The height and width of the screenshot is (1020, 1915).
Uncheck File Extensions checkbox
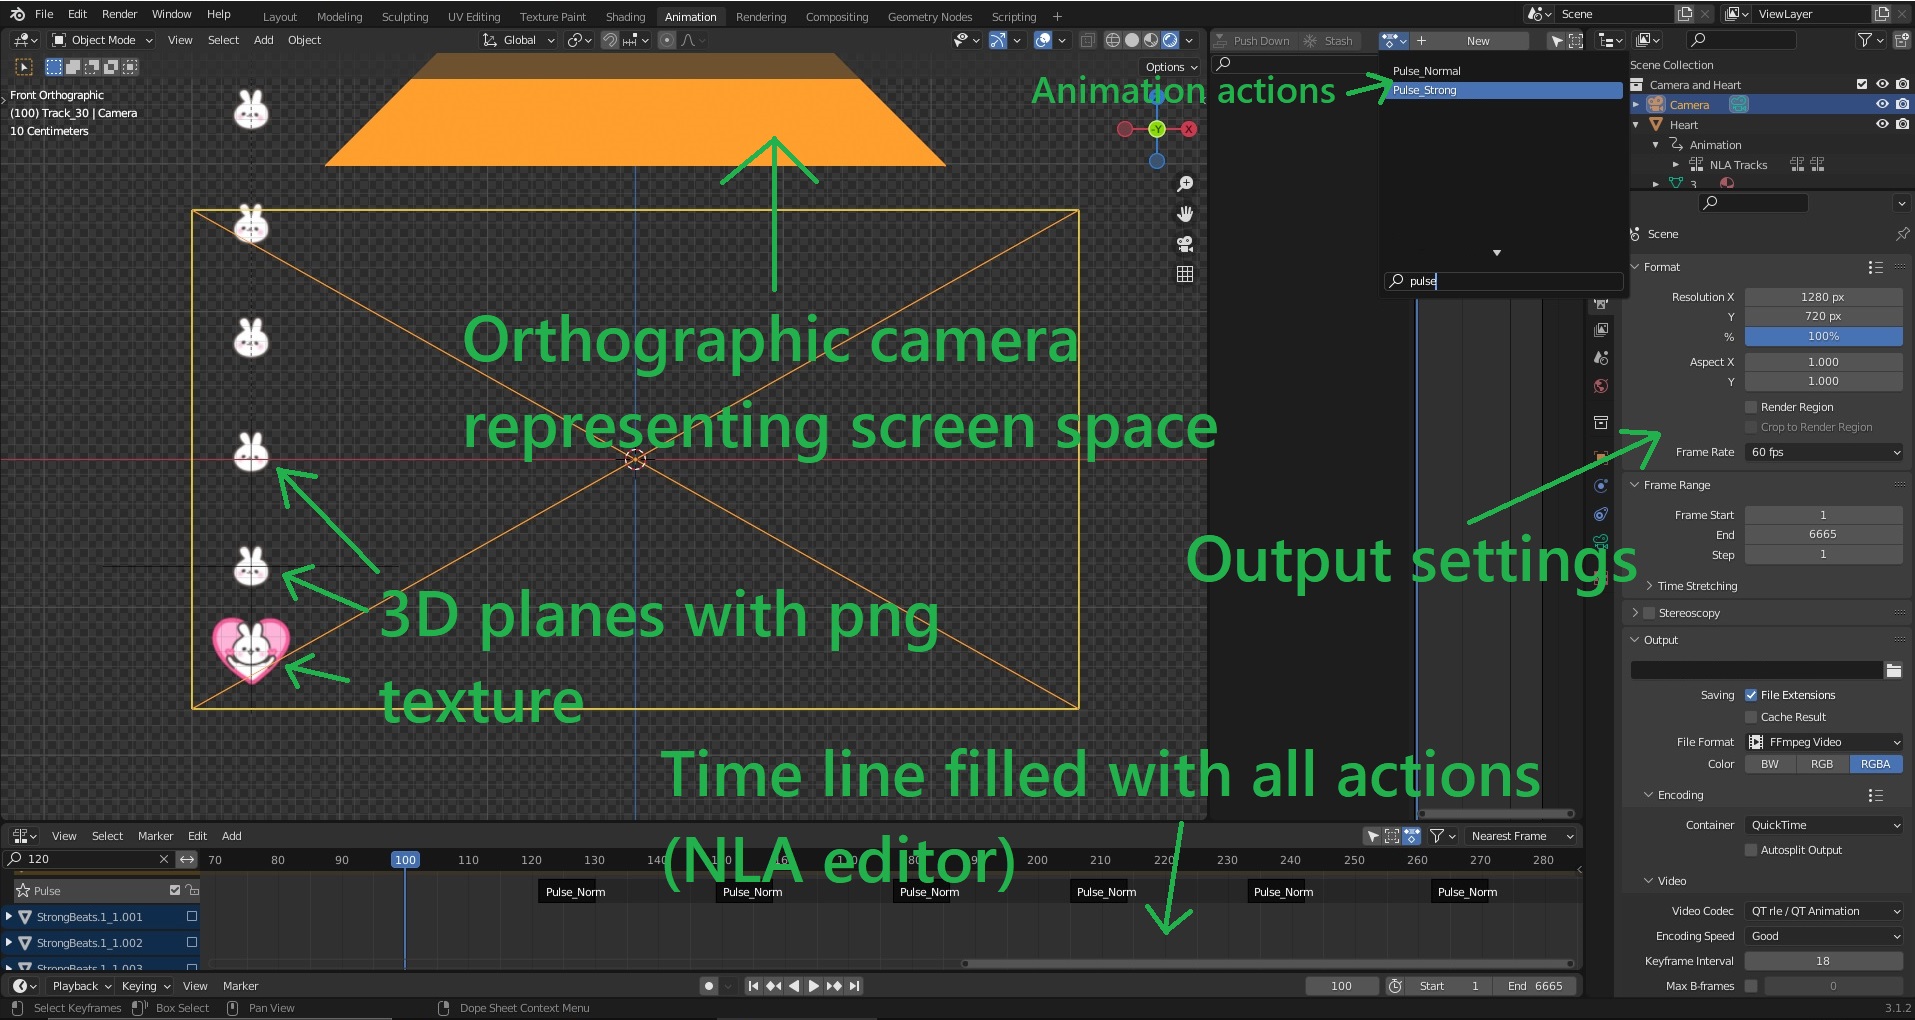click(x=1751, y=695)
